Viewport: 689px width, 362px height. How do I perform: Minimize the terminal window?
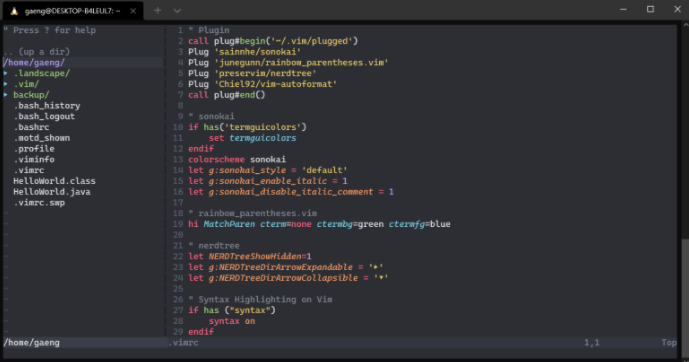click(623, 9)
